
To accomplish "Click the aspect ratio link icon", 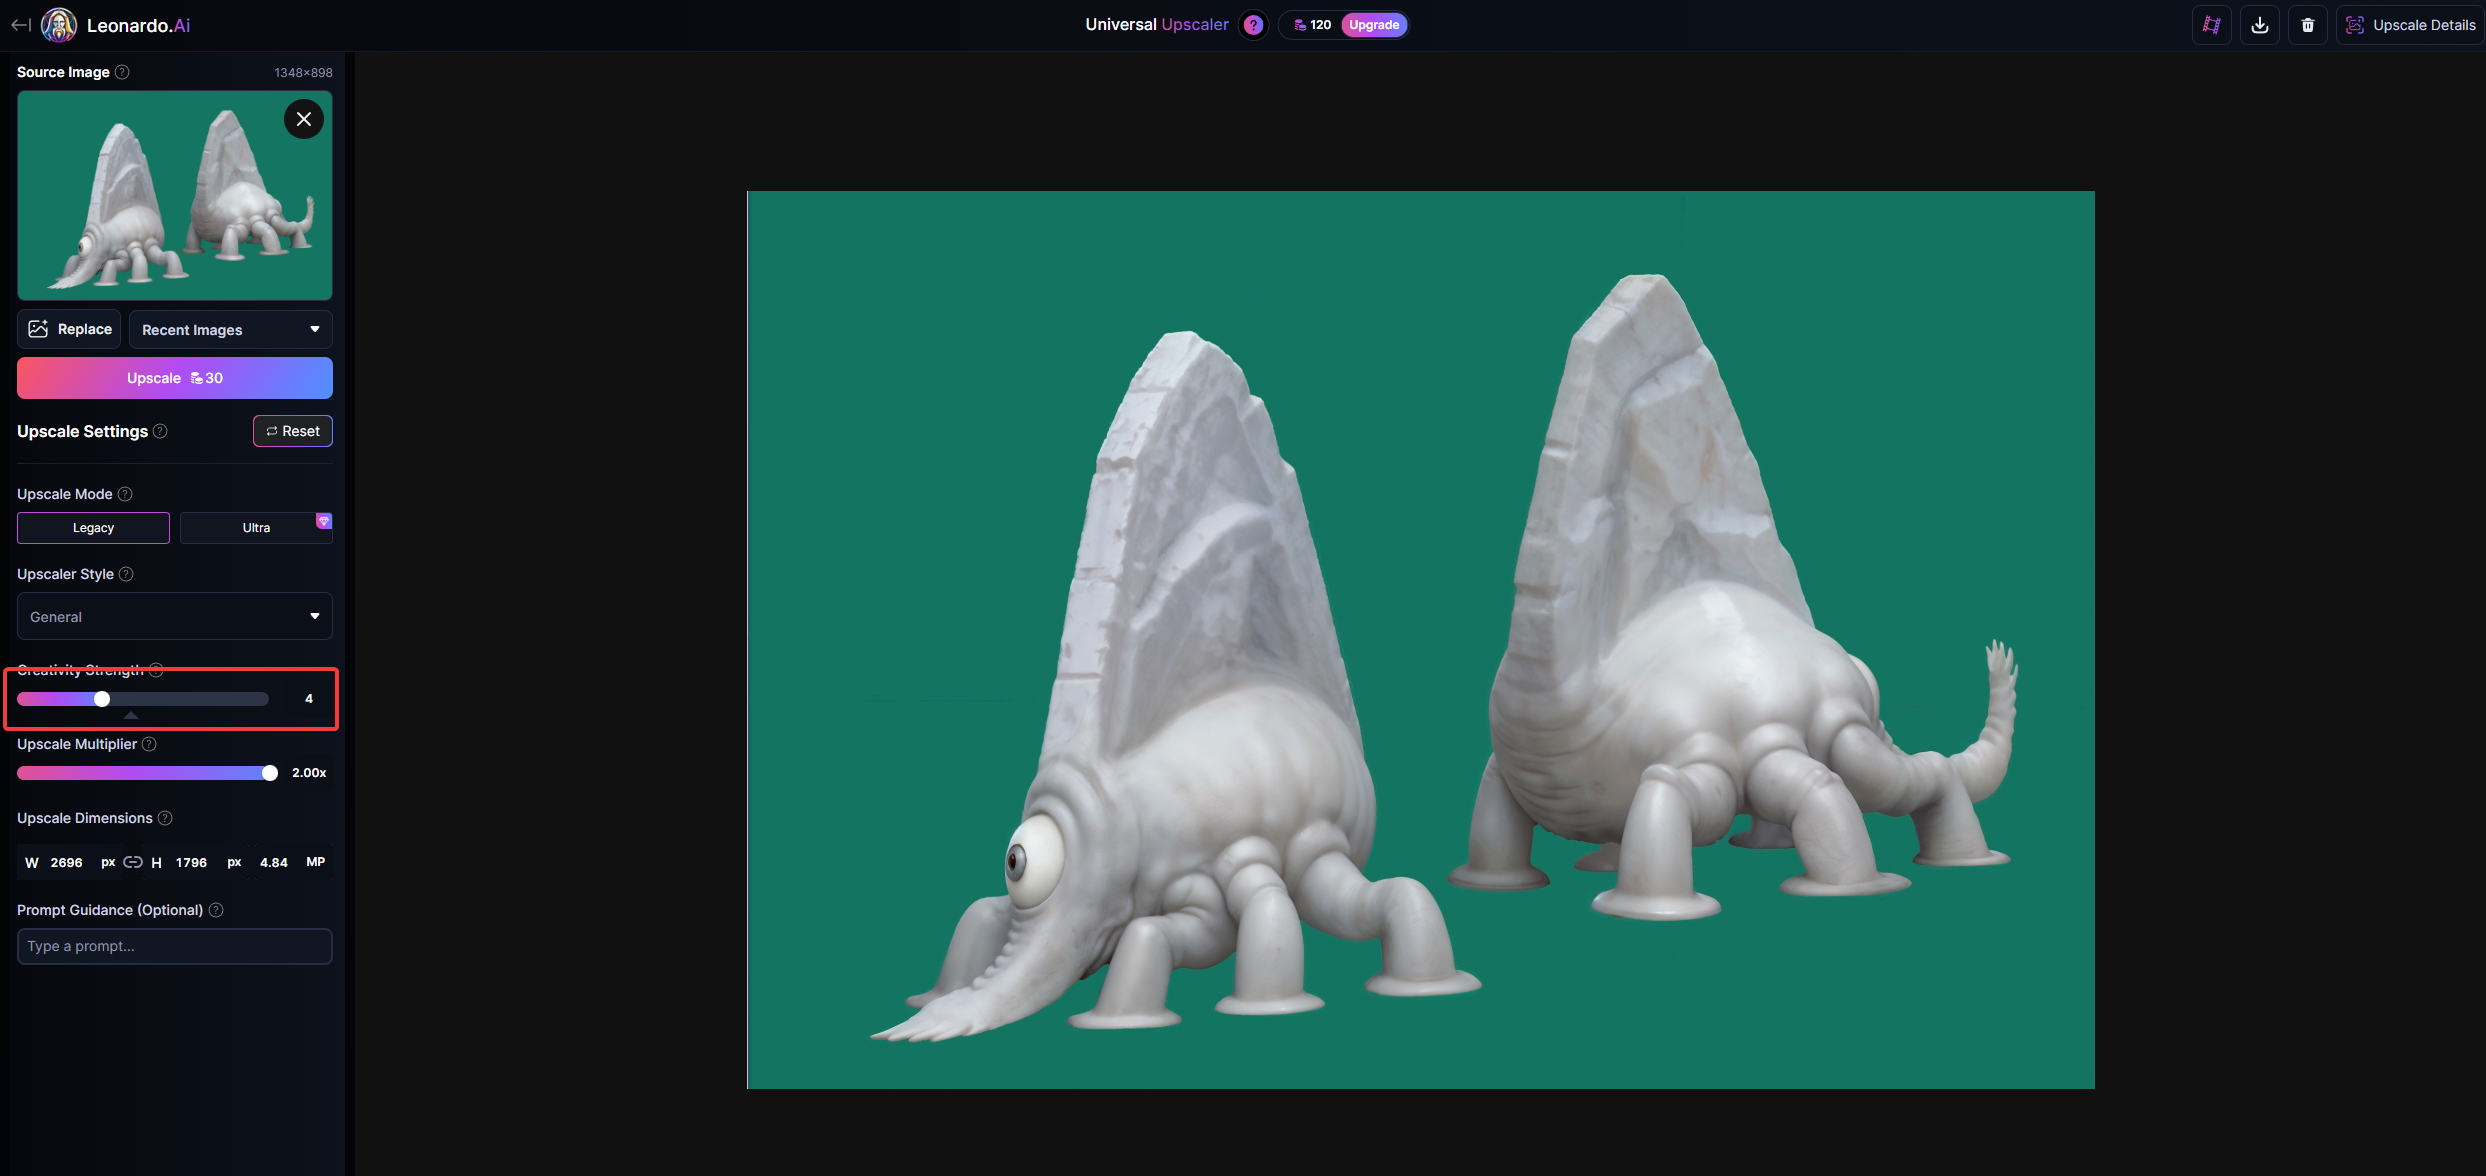I will point(133,862).
